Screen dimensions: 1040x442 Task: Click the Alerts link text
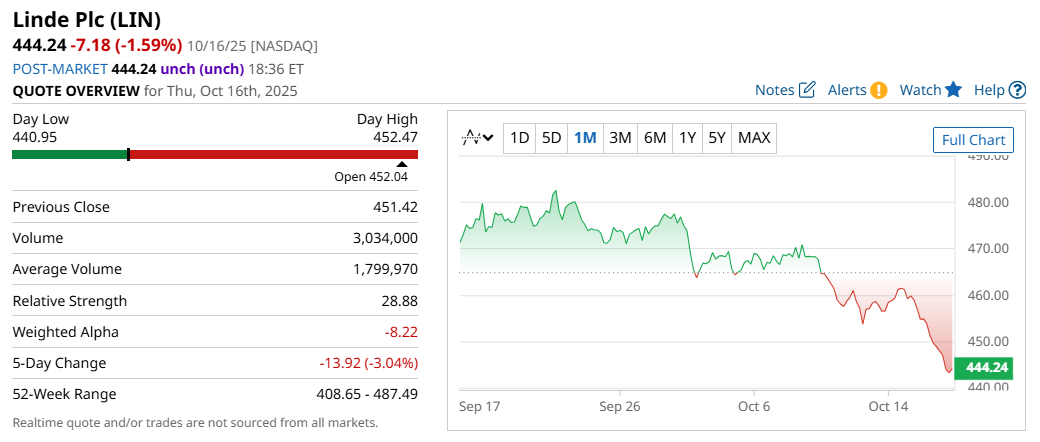point(847,90)
